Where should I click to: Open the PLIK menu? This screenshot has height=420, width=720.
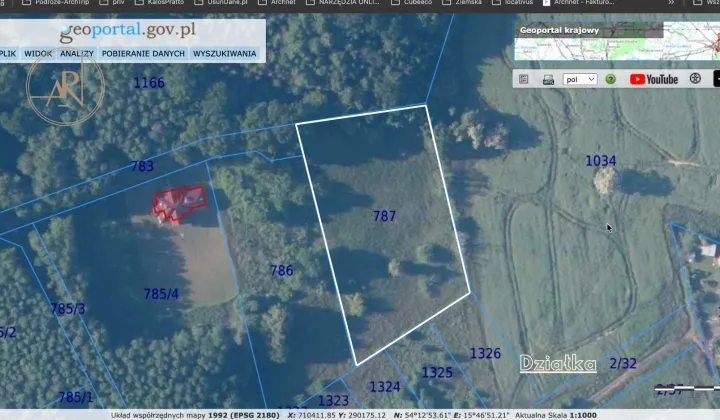[7, 54]
